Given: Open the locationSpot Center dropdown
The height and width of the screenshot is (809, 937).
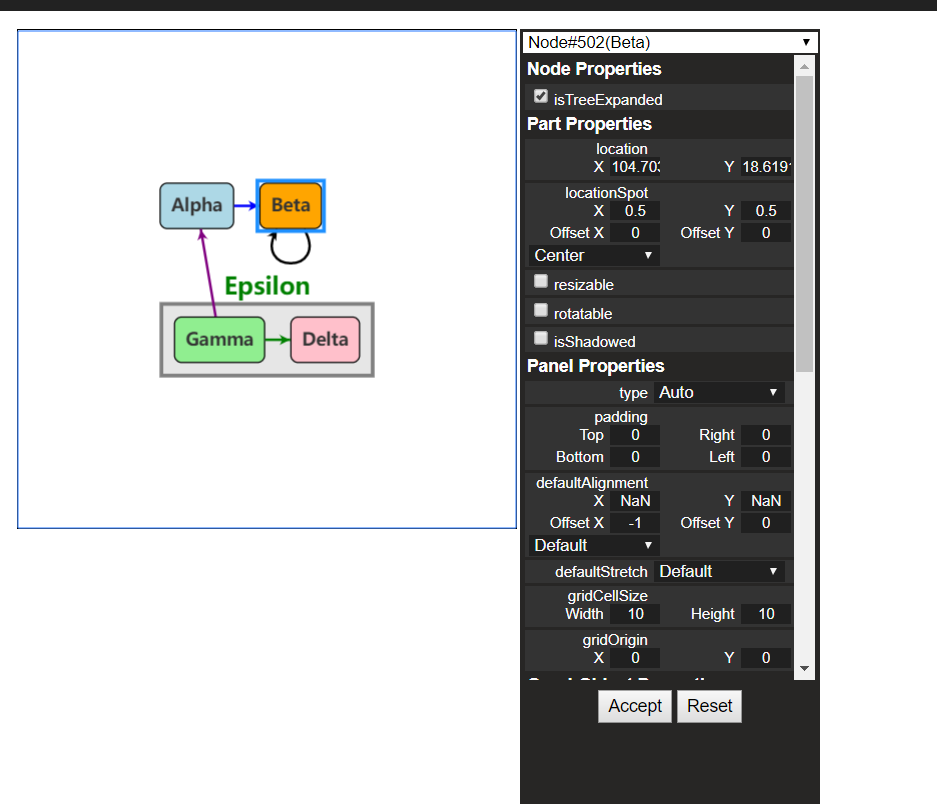Looking at the screenshot, I should [593, 255].
